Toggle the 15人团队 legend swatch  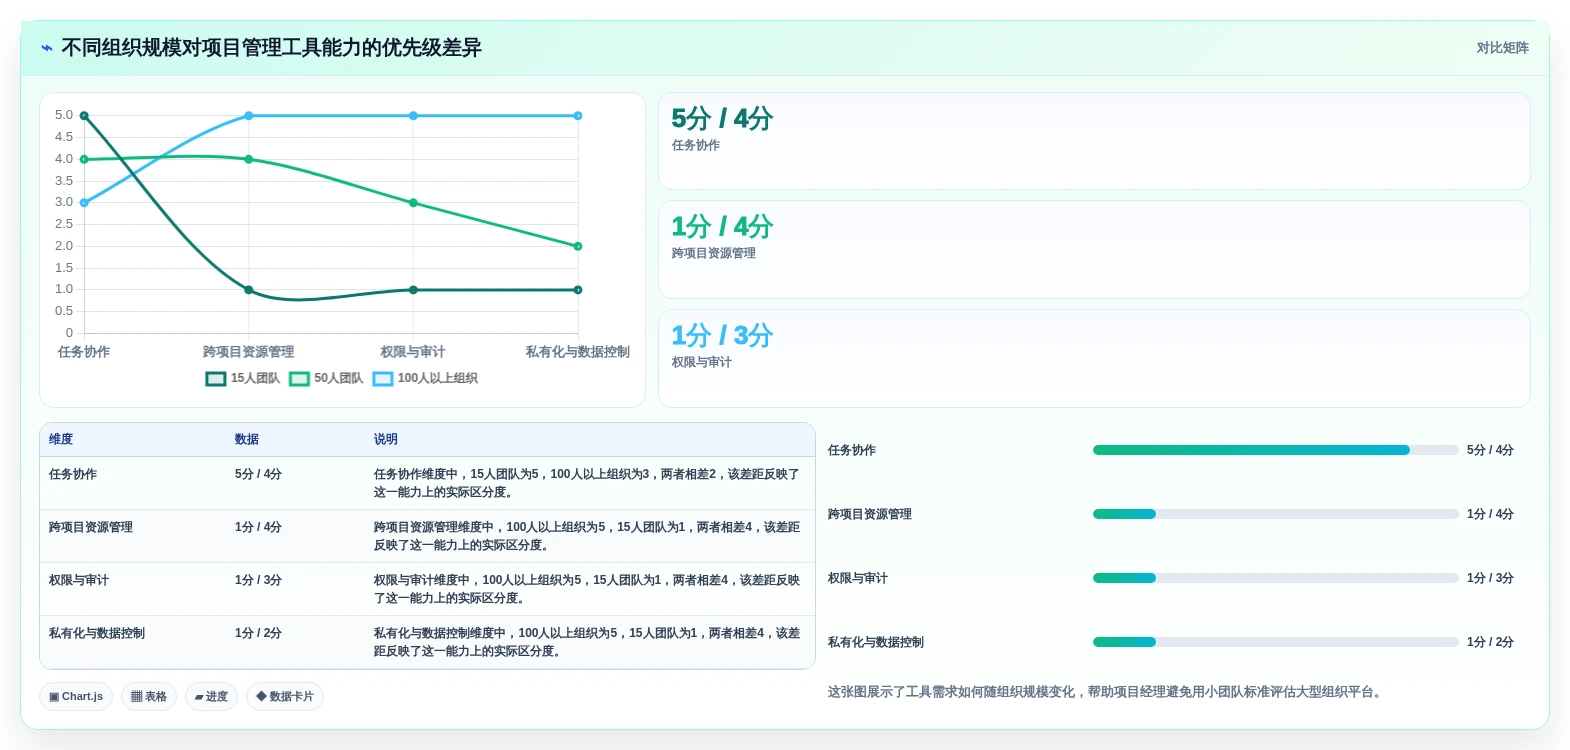[216, 379]
